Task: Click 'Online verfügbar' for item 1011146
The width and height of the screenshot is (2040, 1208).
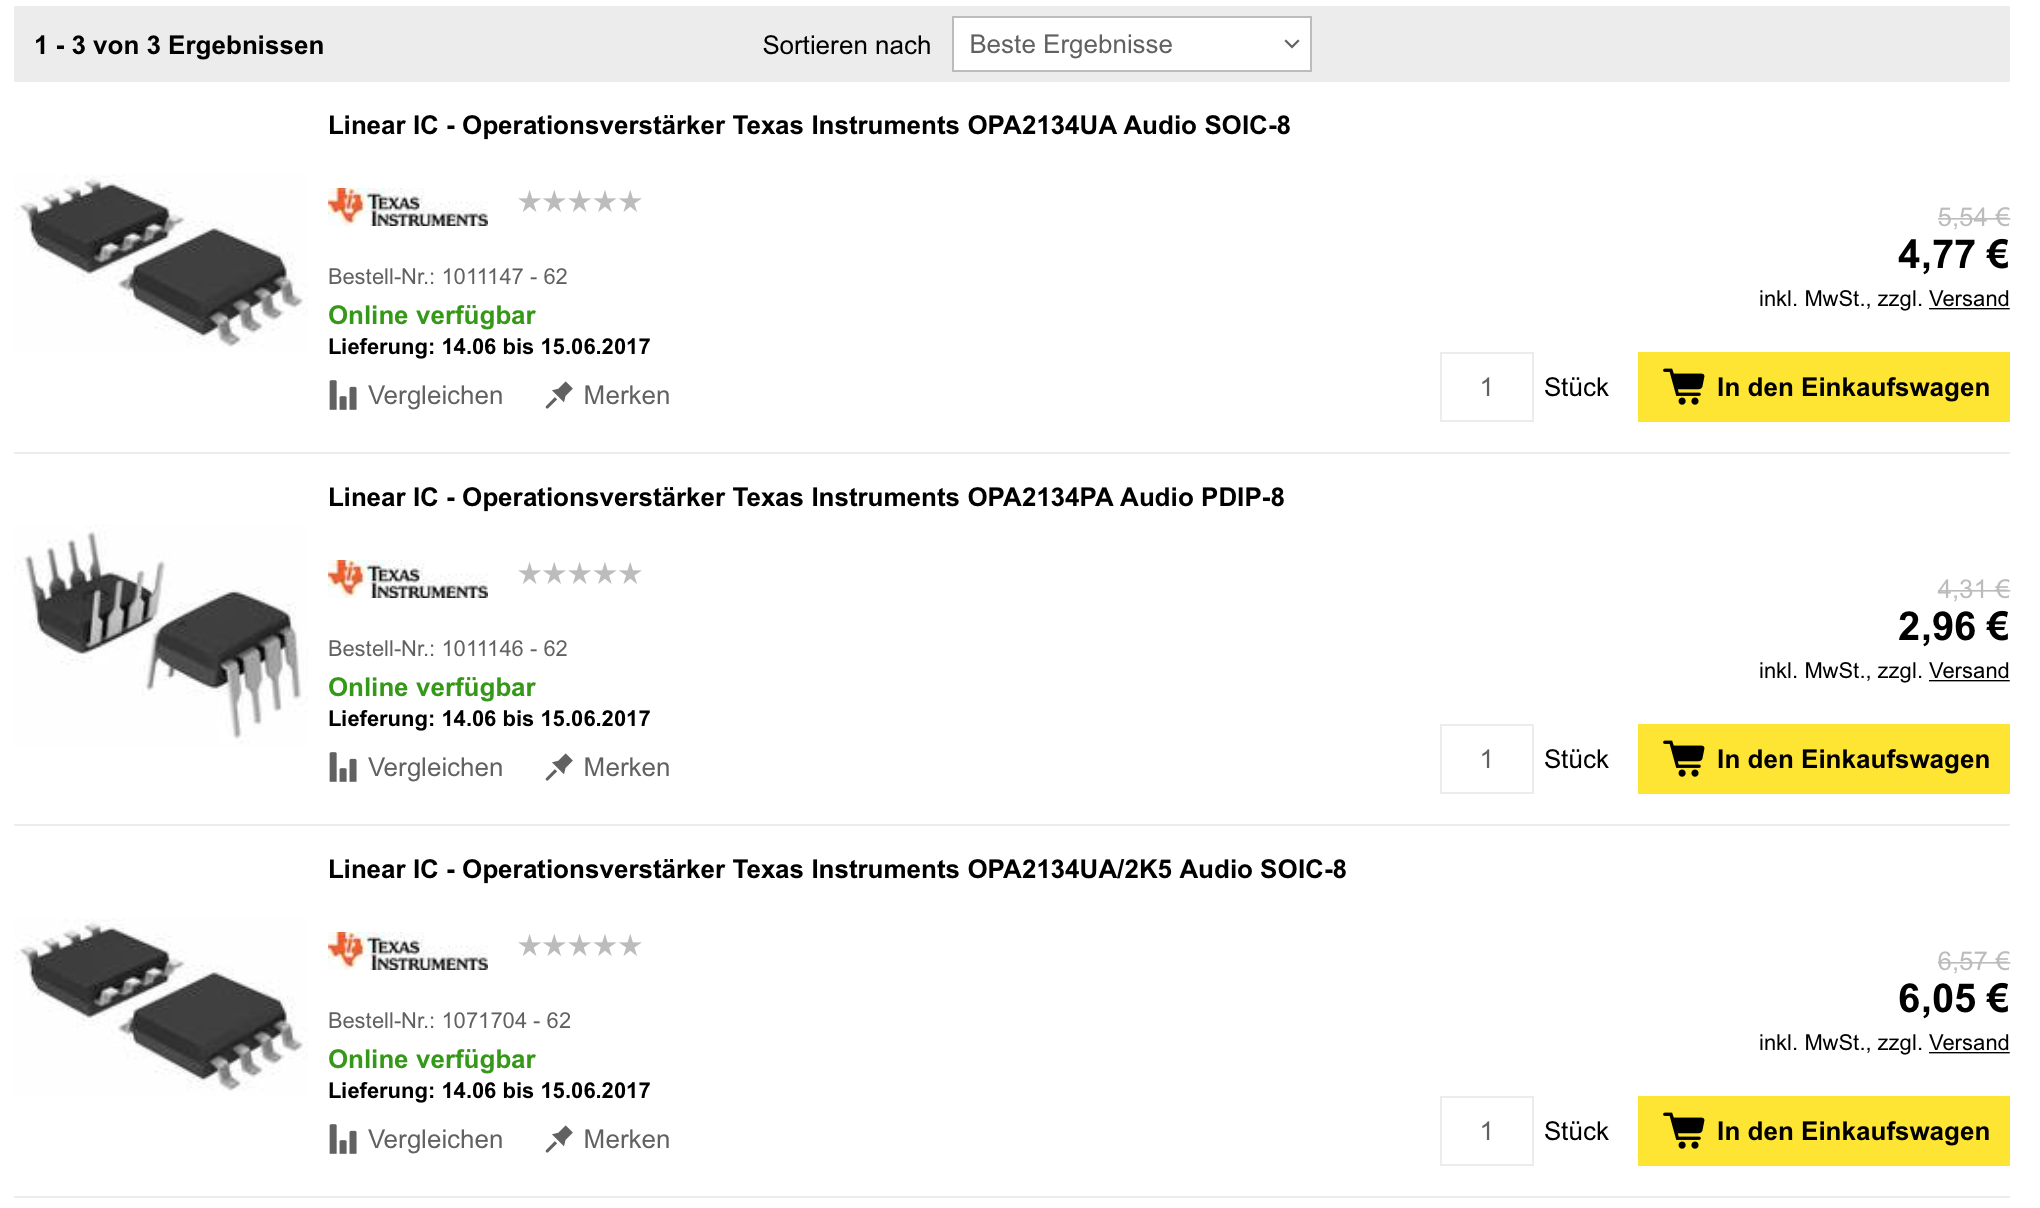Action: tap(432, 688)
